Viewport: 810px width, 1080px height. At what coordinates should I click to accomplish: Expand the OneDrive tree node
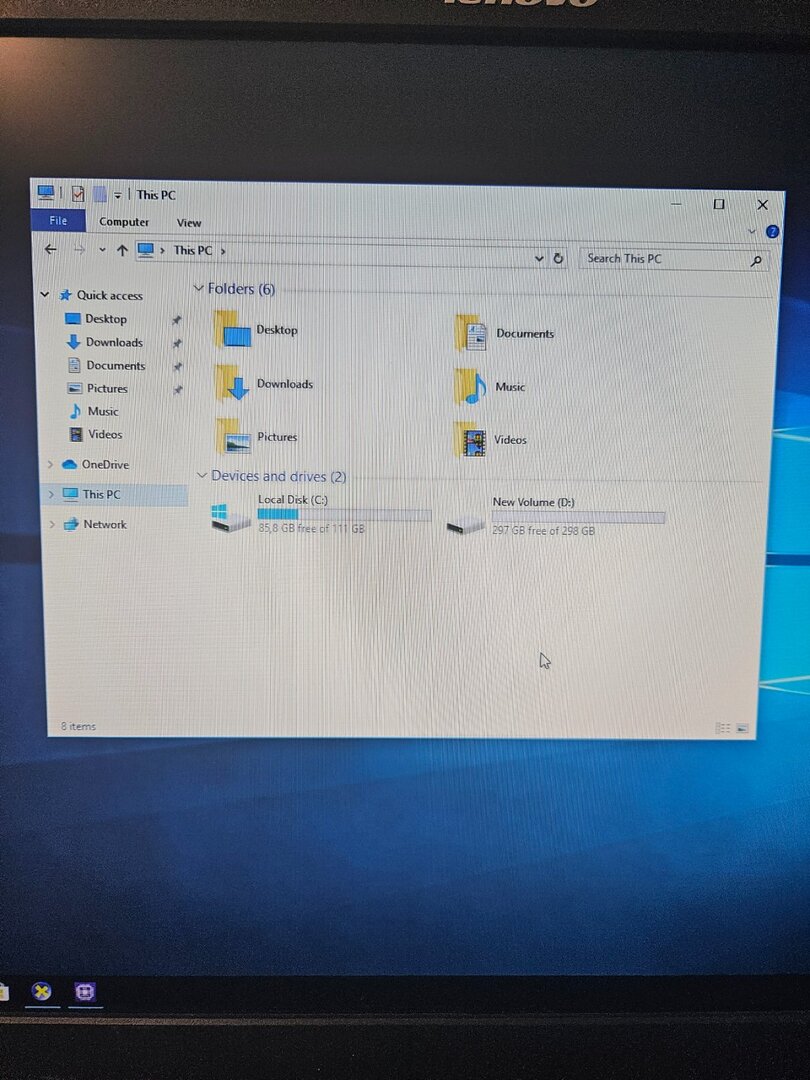tap(50, 464)
